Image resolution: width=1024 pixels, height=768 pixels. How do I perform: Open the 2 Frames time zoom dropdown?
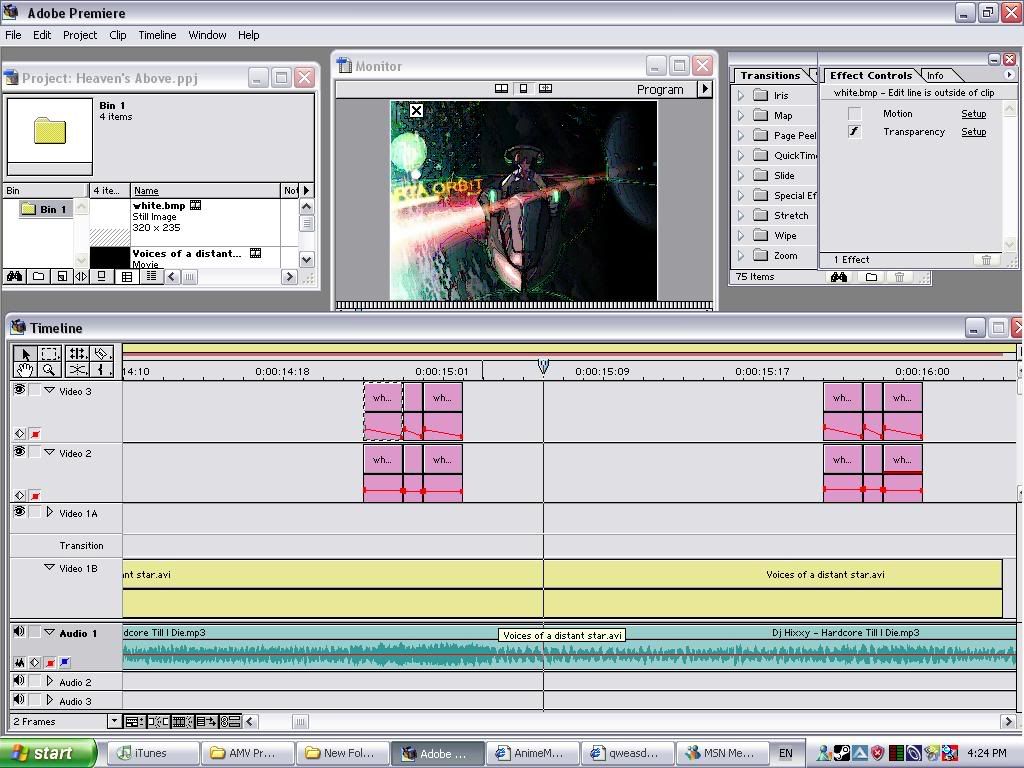point(114,721)
